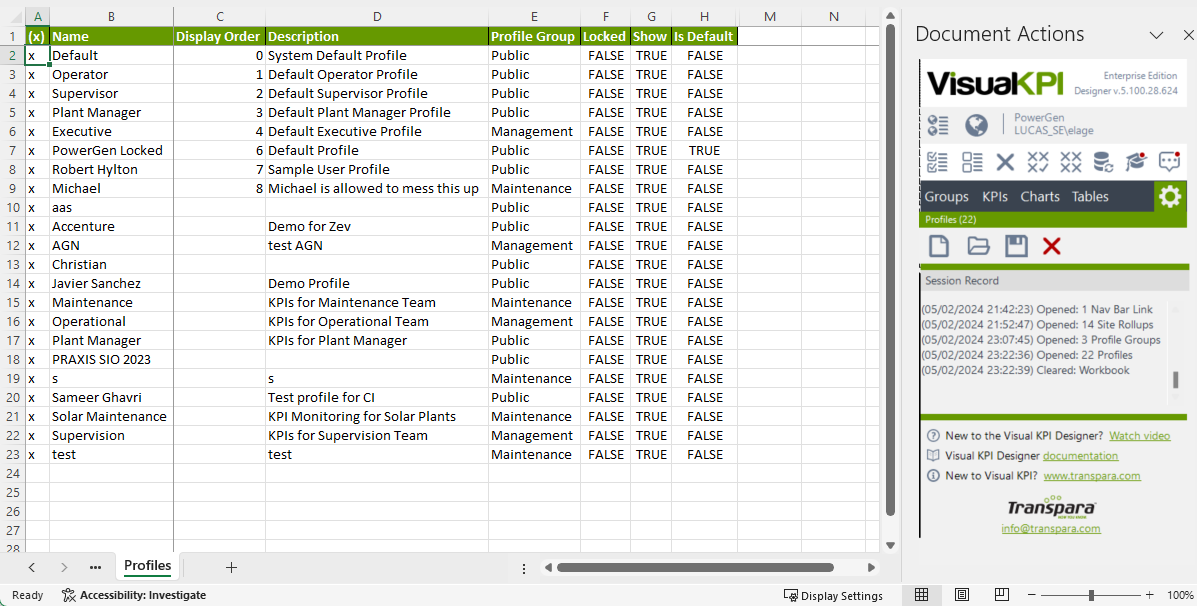This screenshot has width=1197, height=606.
Task: Click the new blank document icon
Action: [x=939, y=246]
